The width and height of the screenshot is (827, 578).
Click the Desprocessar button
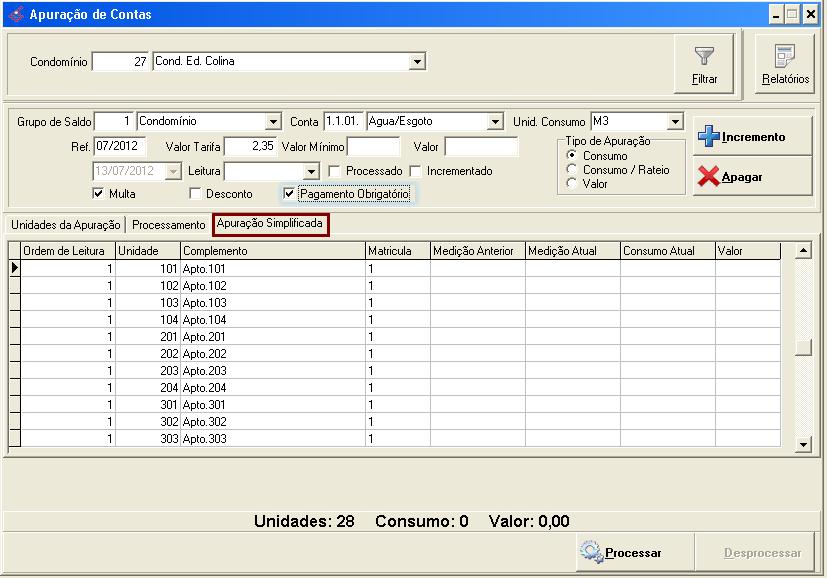762,552
